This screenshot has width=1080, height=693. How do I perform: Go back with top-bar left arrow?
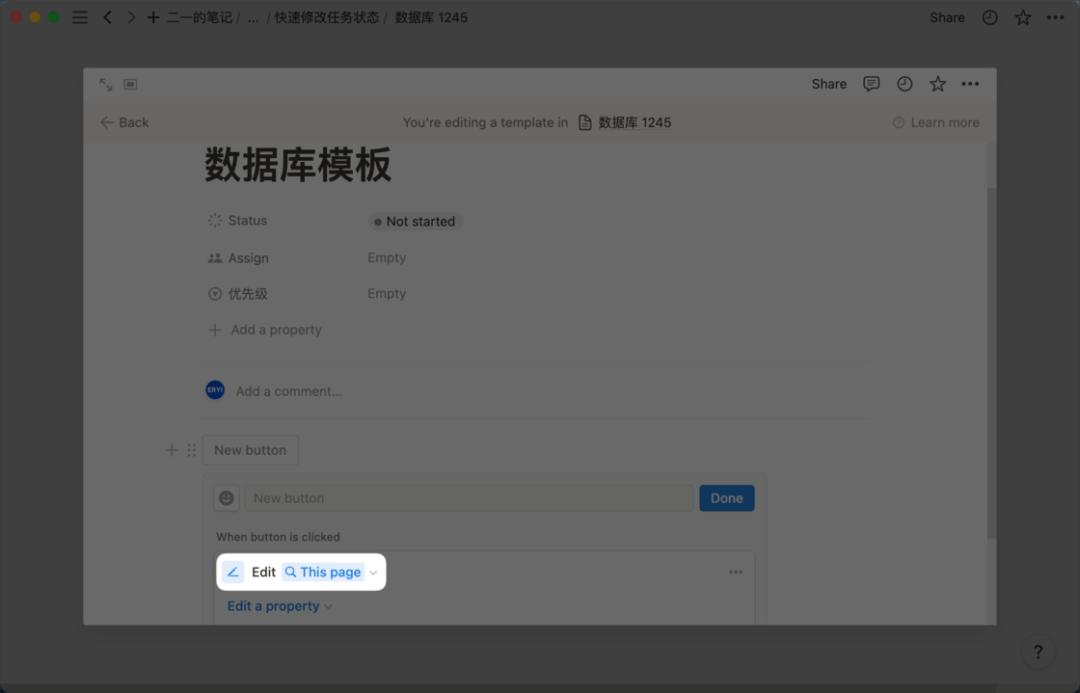(107, 17)
